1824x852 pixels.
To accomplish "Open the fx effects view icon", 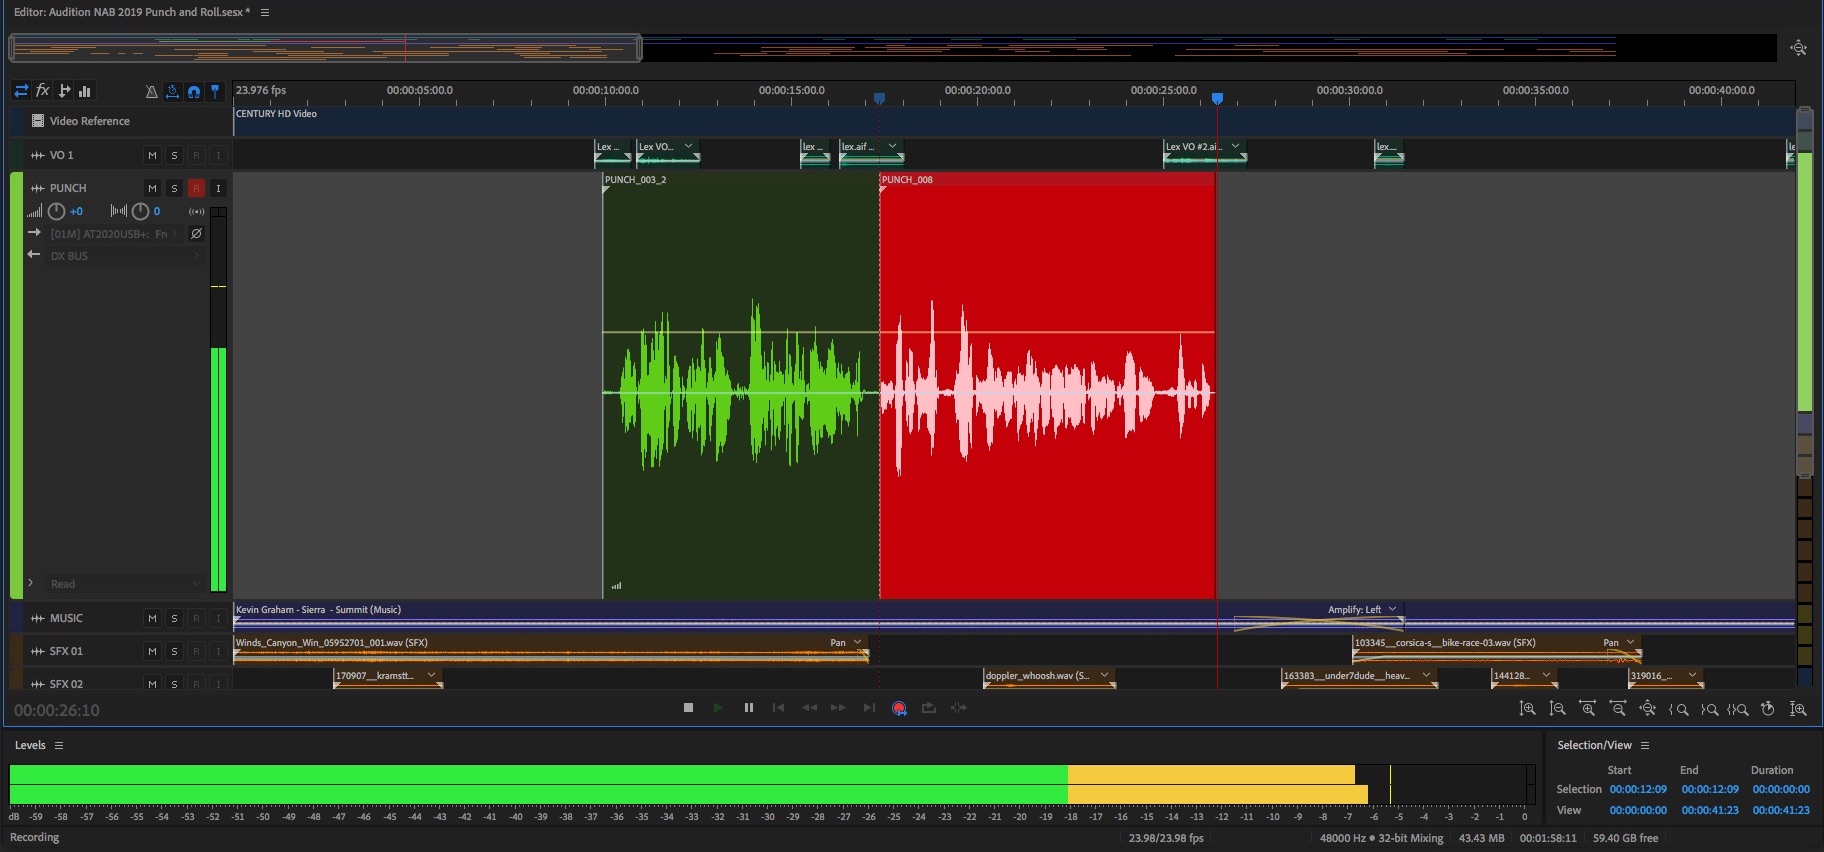I will (43, 91).
